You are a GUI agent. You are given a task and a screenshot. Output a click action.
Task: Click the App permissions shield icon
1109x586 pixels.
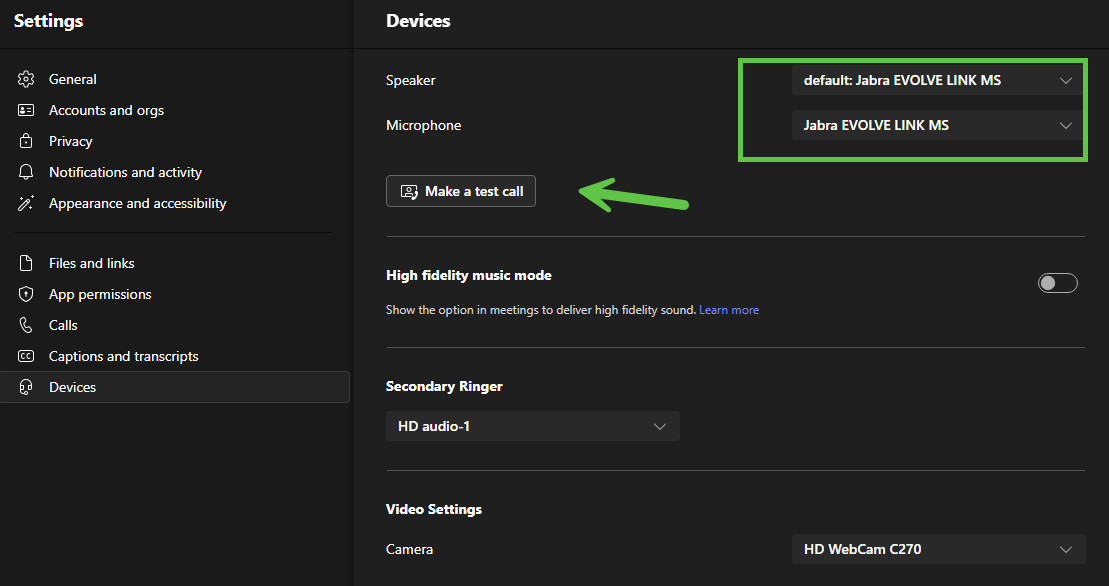click(x=27, y=294)
